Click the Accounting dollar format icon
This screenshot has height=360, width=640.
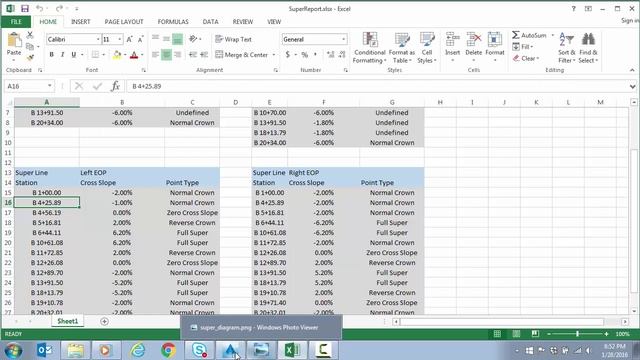click(x=288, y=55)
